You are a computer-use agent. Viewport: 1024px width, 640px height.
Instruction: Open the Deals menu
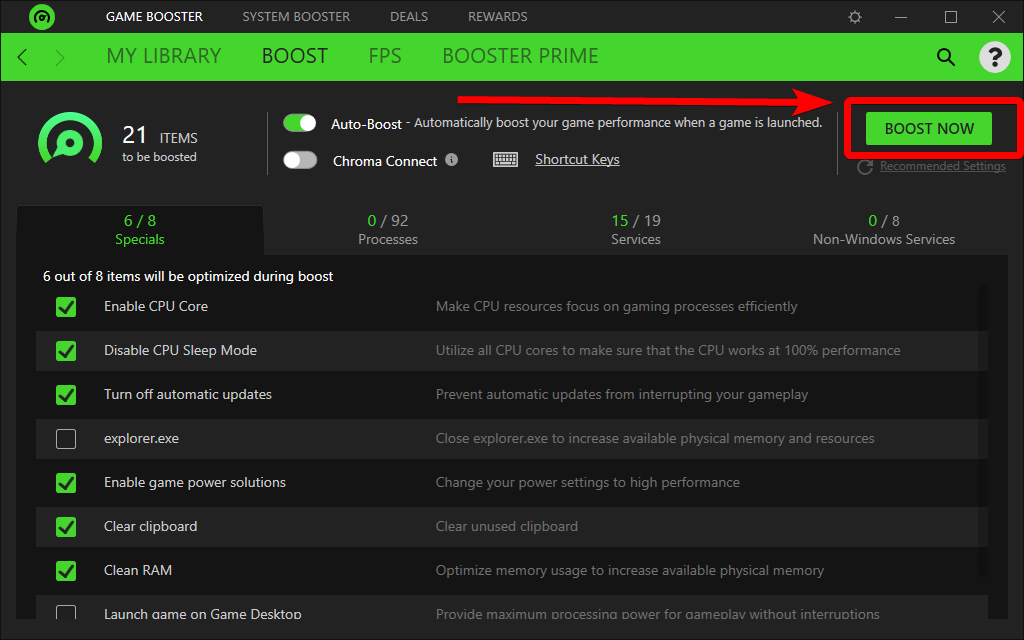point(409,17)
